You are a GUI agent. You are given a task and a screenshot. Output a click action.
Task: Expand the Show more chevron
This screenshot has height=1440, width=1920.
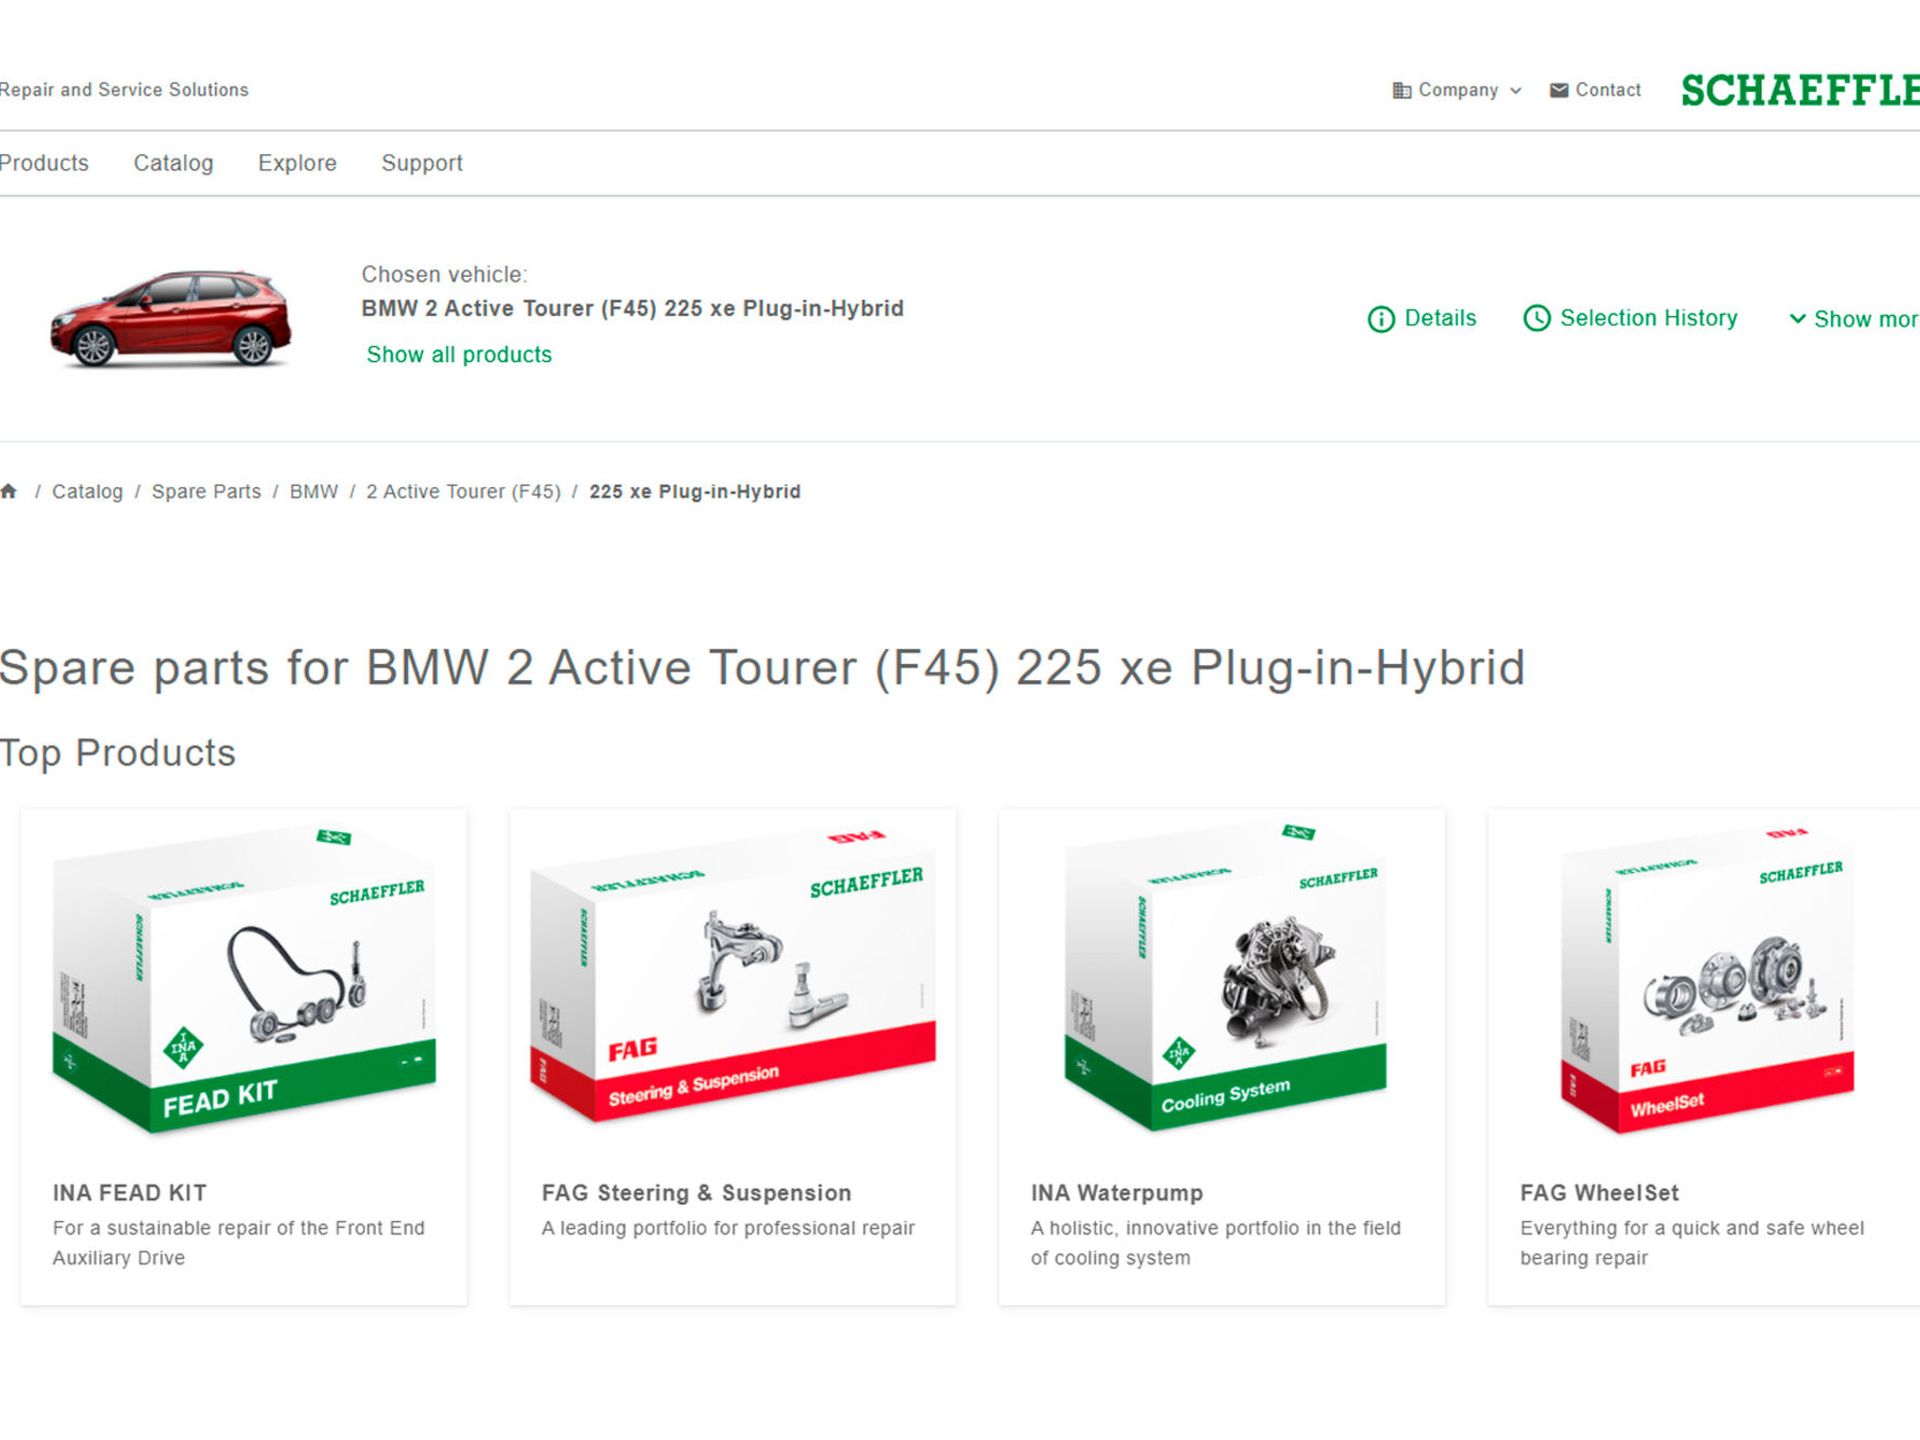coord(1797,319)
